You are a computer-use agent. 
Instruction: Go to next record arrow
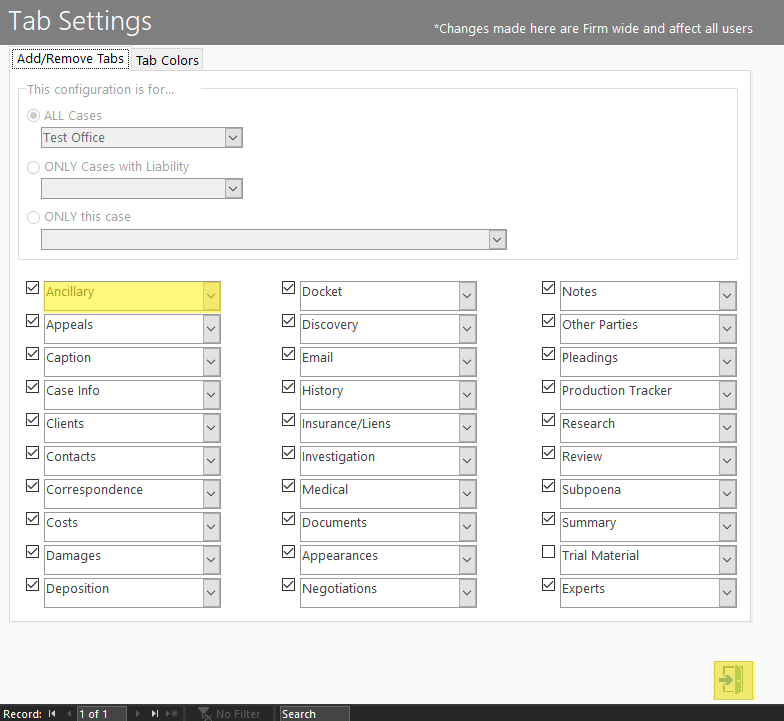[138, 714]
